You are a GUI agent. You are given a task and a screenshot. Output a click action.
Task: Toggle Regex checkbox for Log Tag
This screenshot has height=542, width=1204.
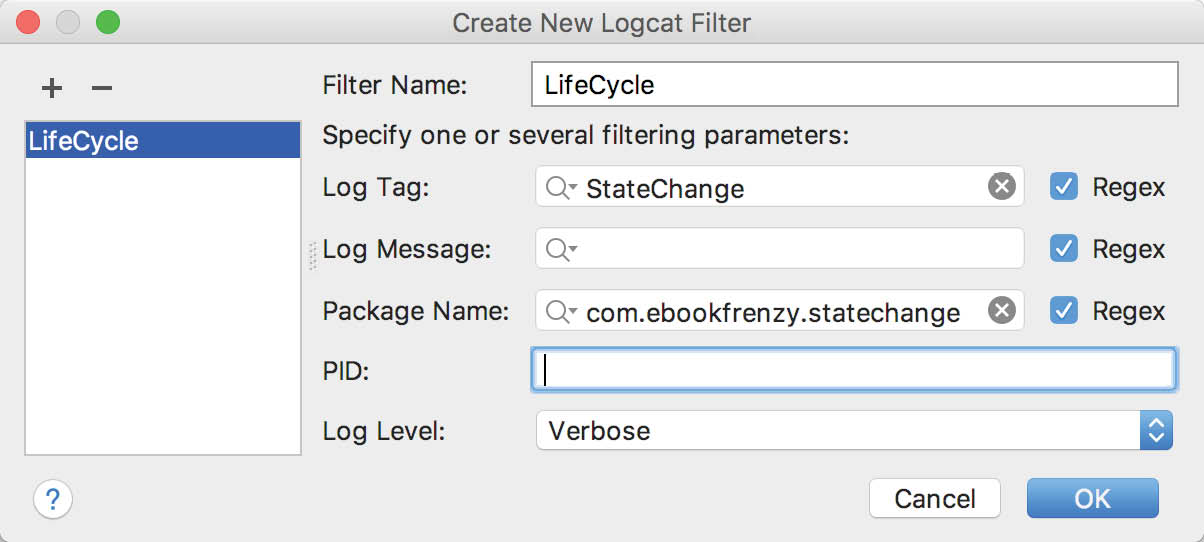(1064, 186)
